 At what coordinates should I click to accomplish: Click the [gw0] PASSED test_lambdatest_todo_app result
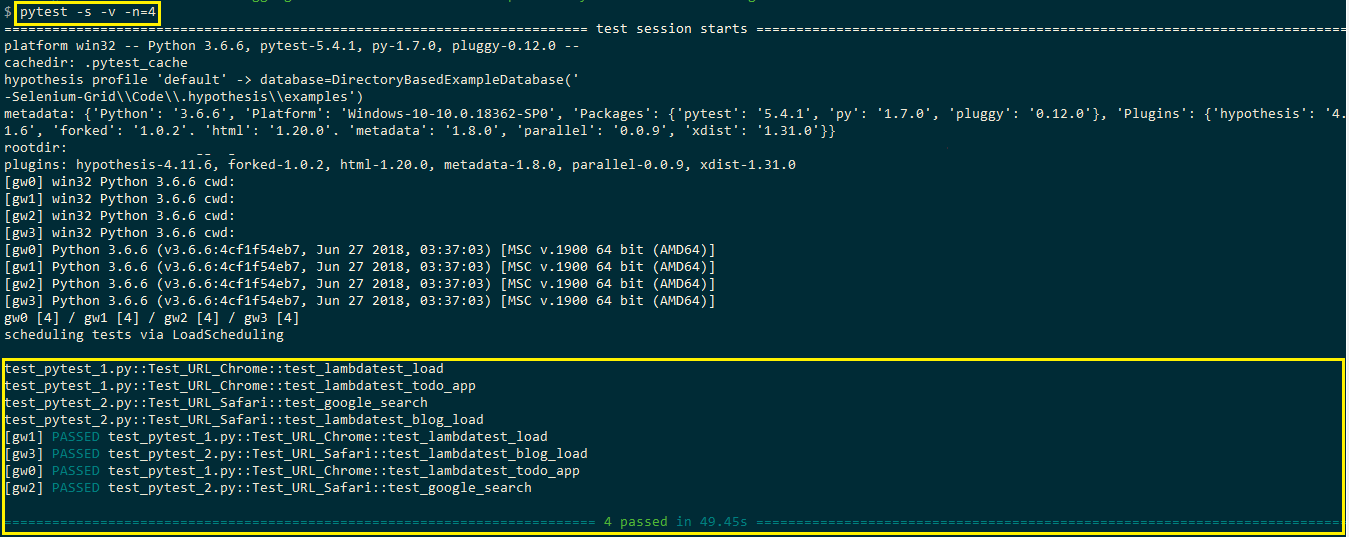coord(292,471)
